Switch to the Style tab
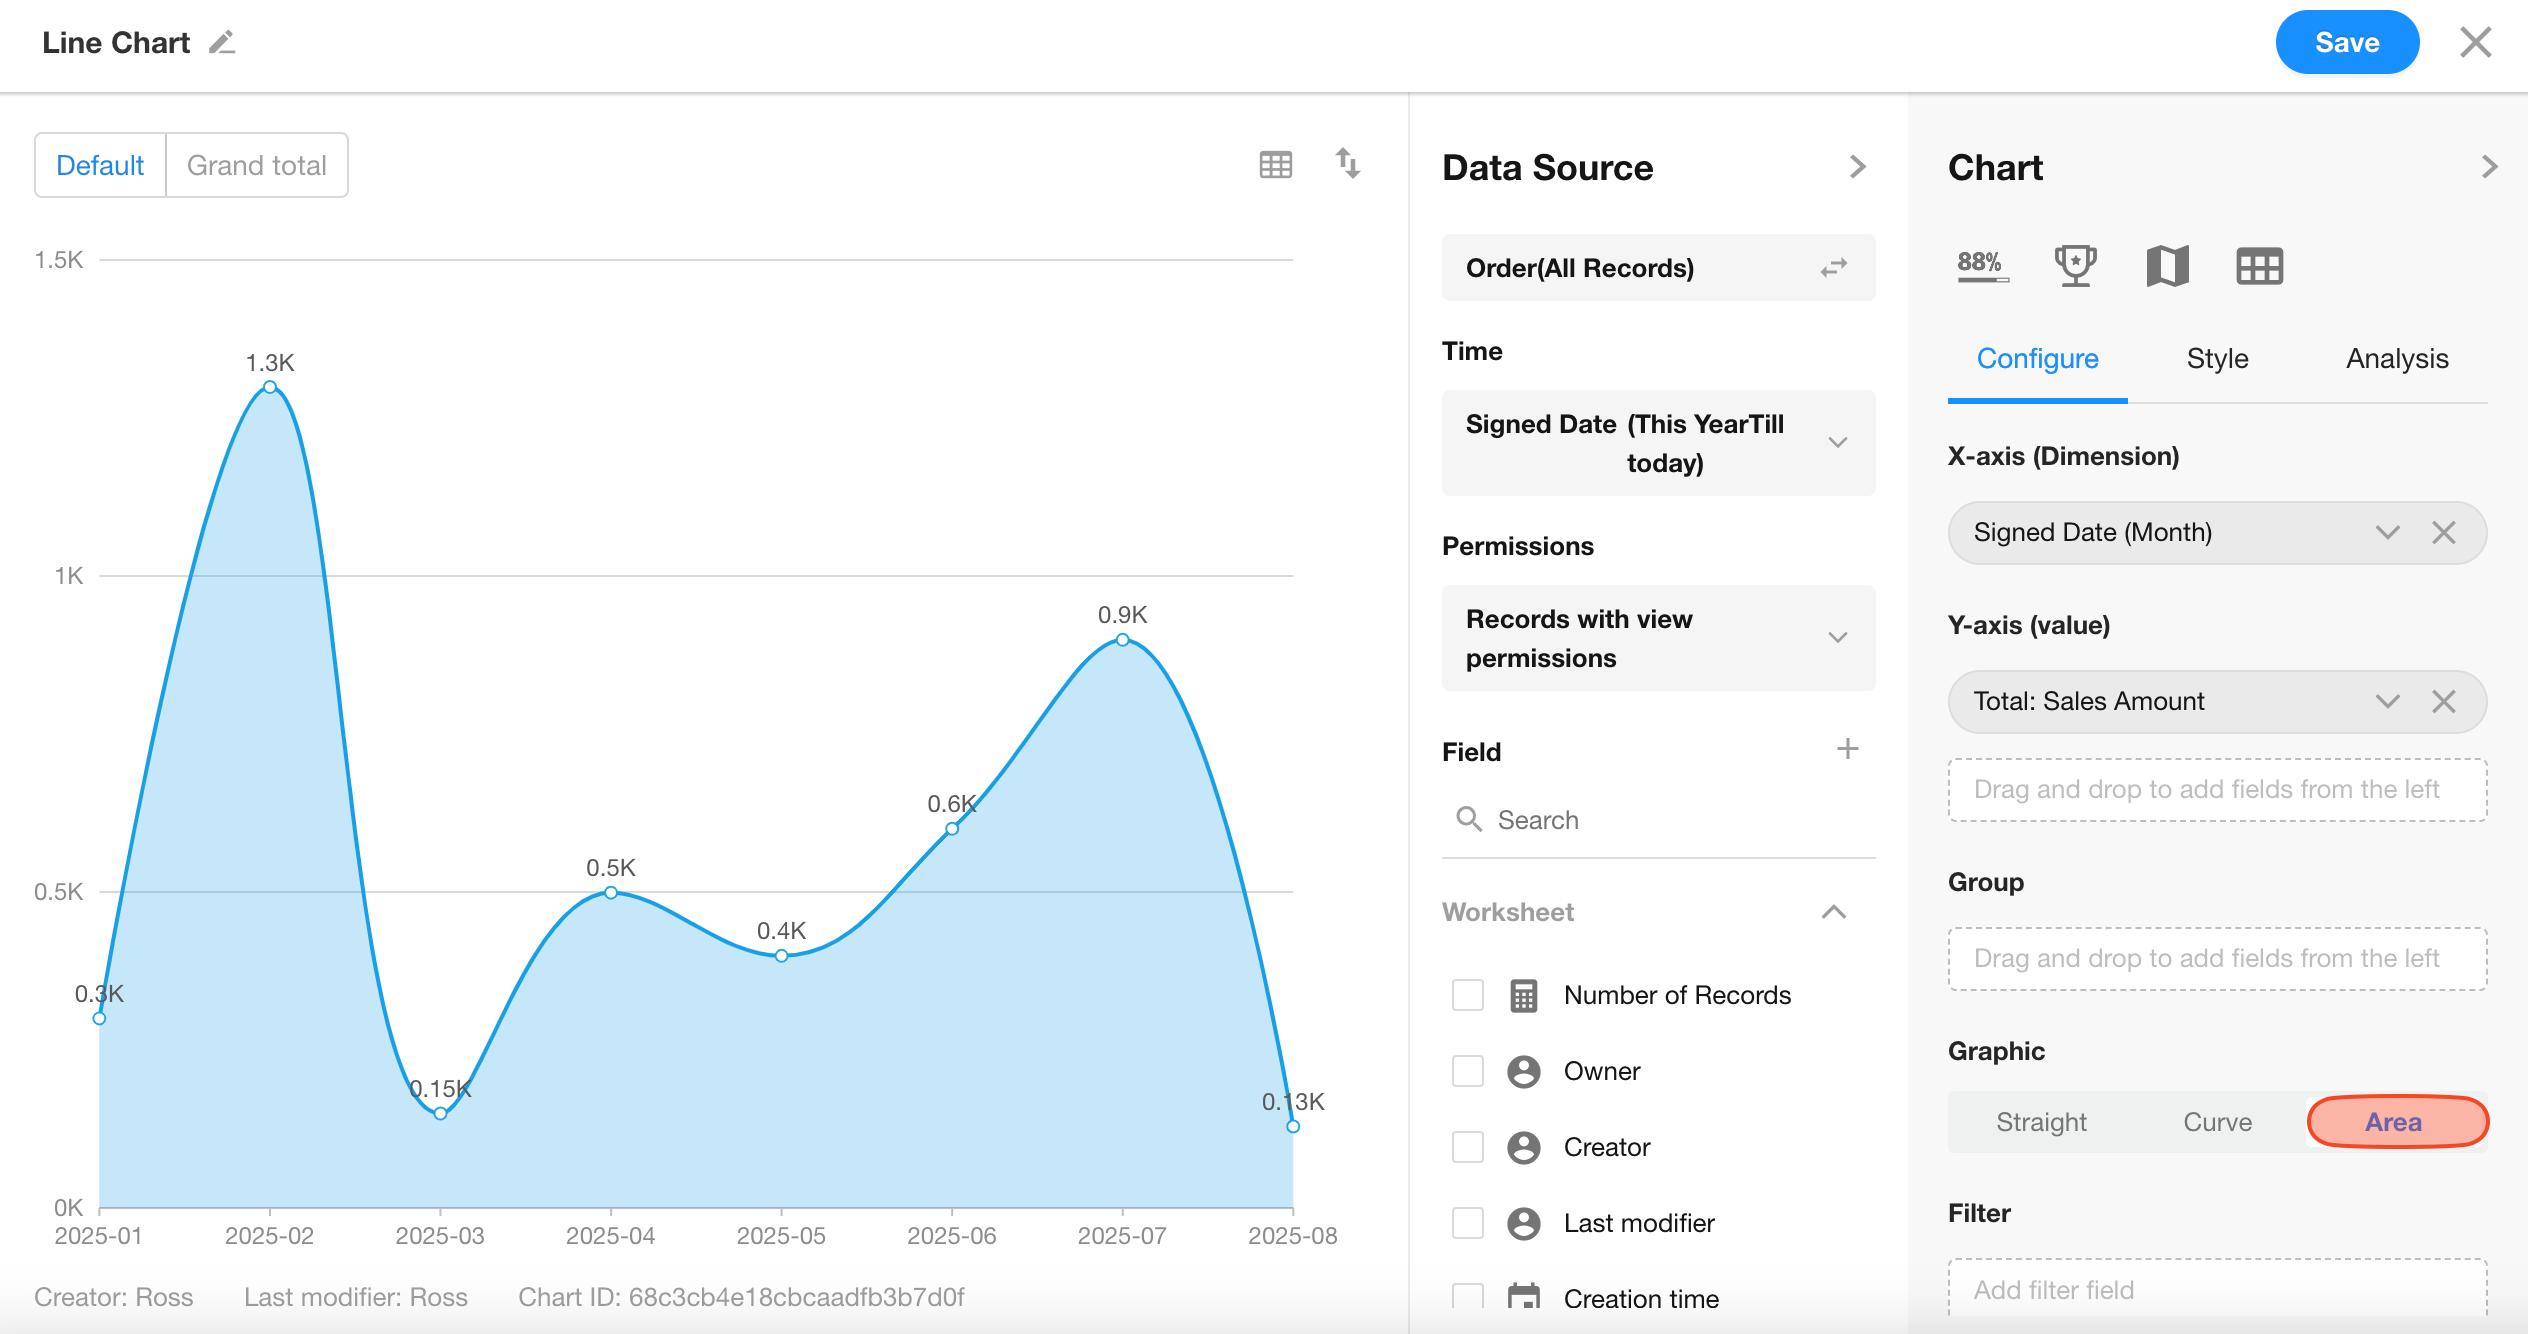Image resolution: width=2528 pixels, height=1334 pixels. point(2217,359)
